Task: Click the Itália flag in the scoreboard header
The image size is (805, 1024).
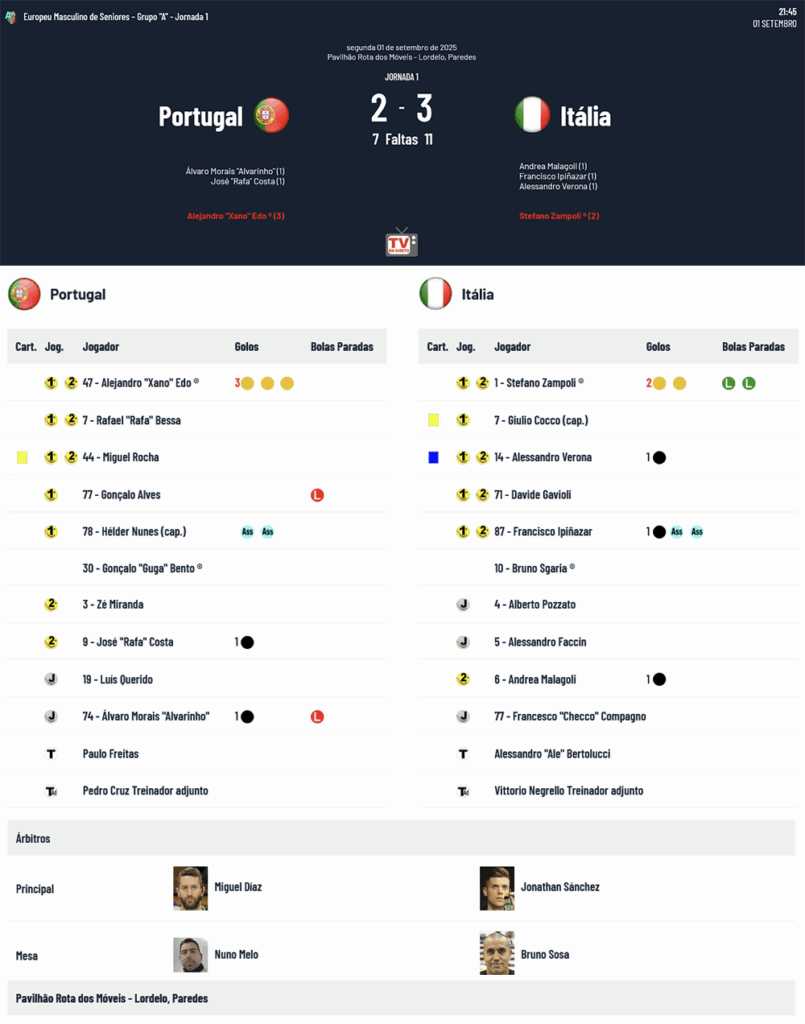Action: (532, 115)
